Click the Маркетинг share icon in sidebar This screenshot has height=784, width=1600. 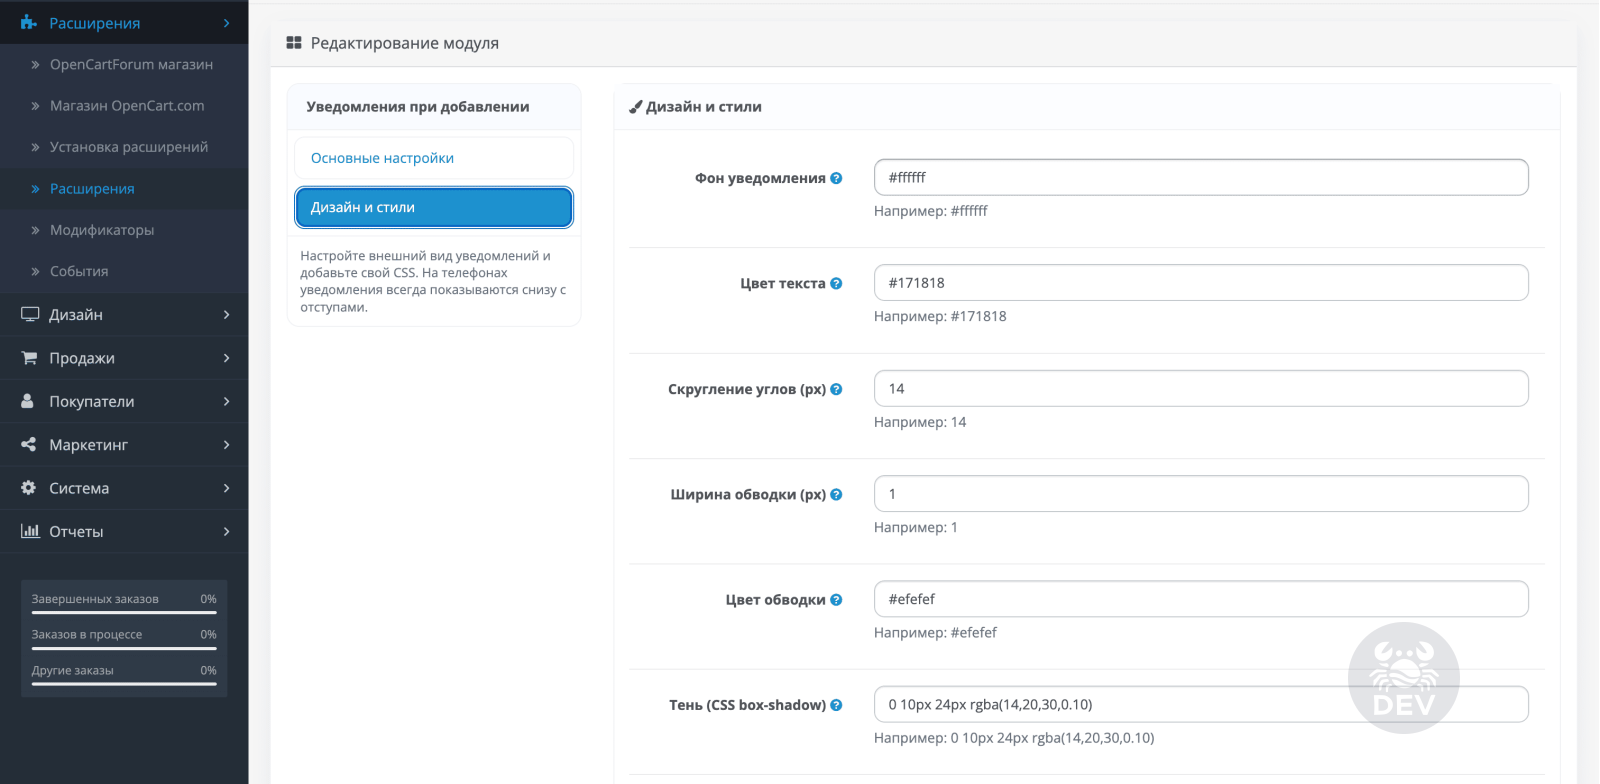coord(28,444)
